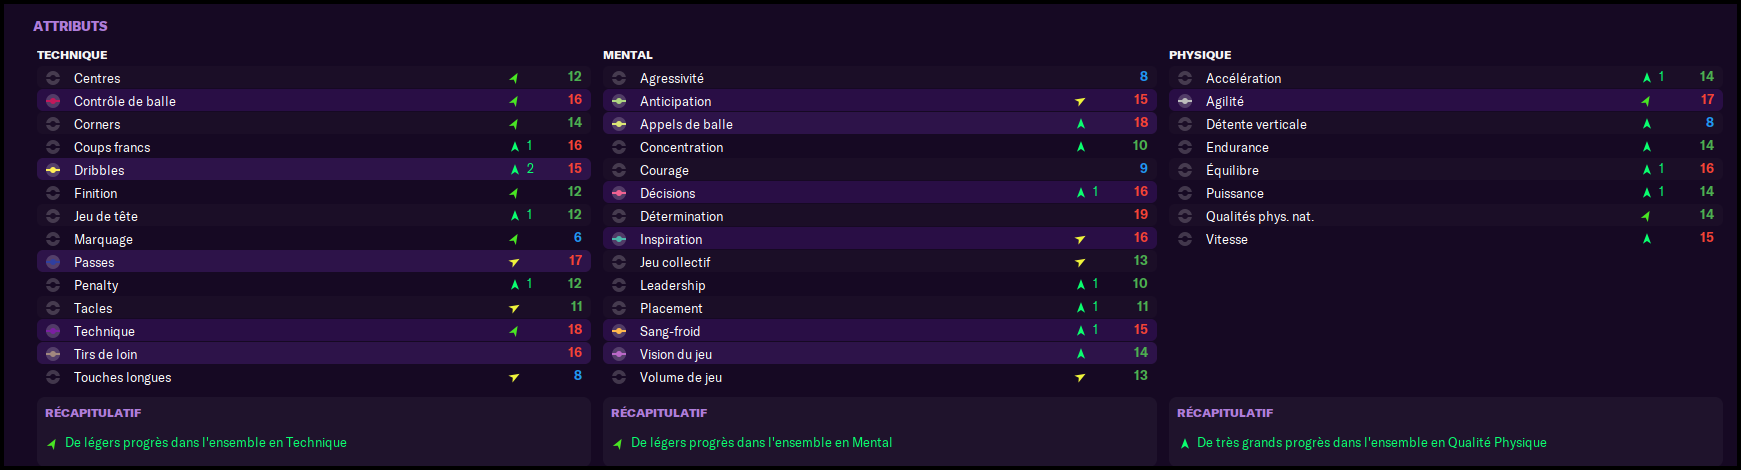Click the yellow trend arrow for Touches longues
The width and height of the screenshot is (1741, 470).
pyautogui.click(x=514, y=378)
